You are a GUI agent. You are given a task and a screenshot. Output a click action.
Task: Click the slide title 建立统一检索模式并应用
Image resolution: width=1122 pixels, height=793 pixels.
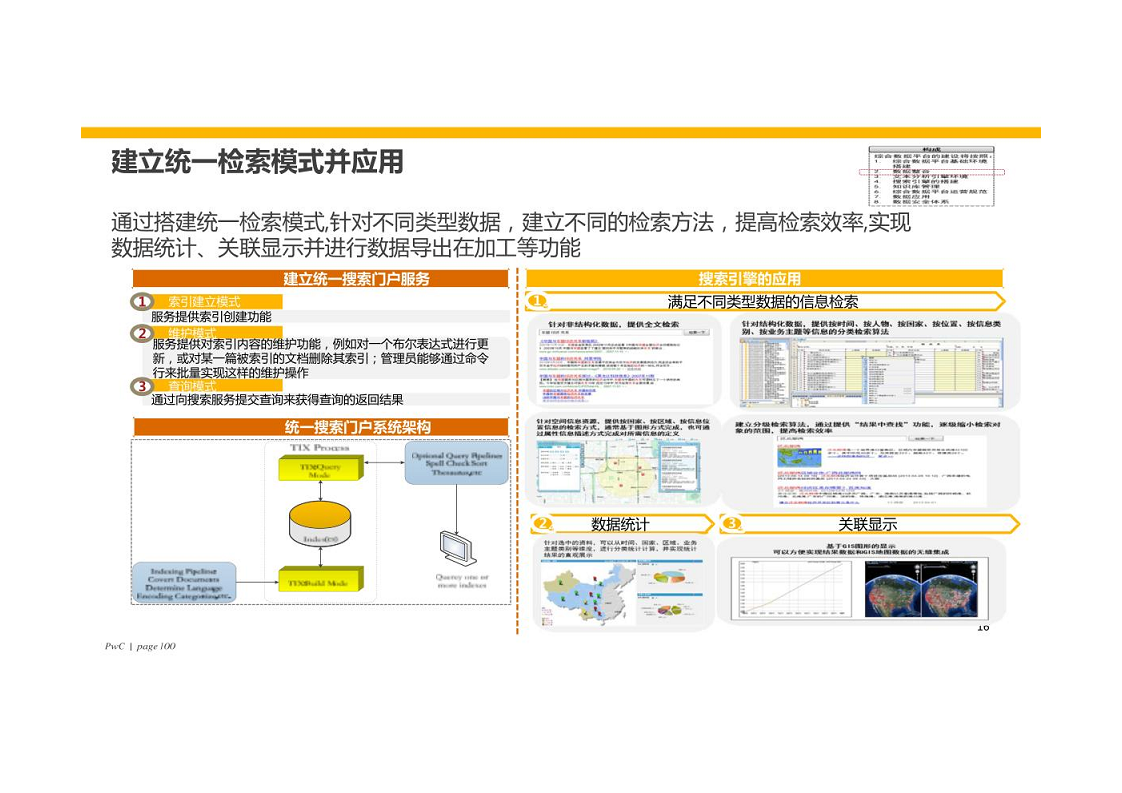[257, 162]
